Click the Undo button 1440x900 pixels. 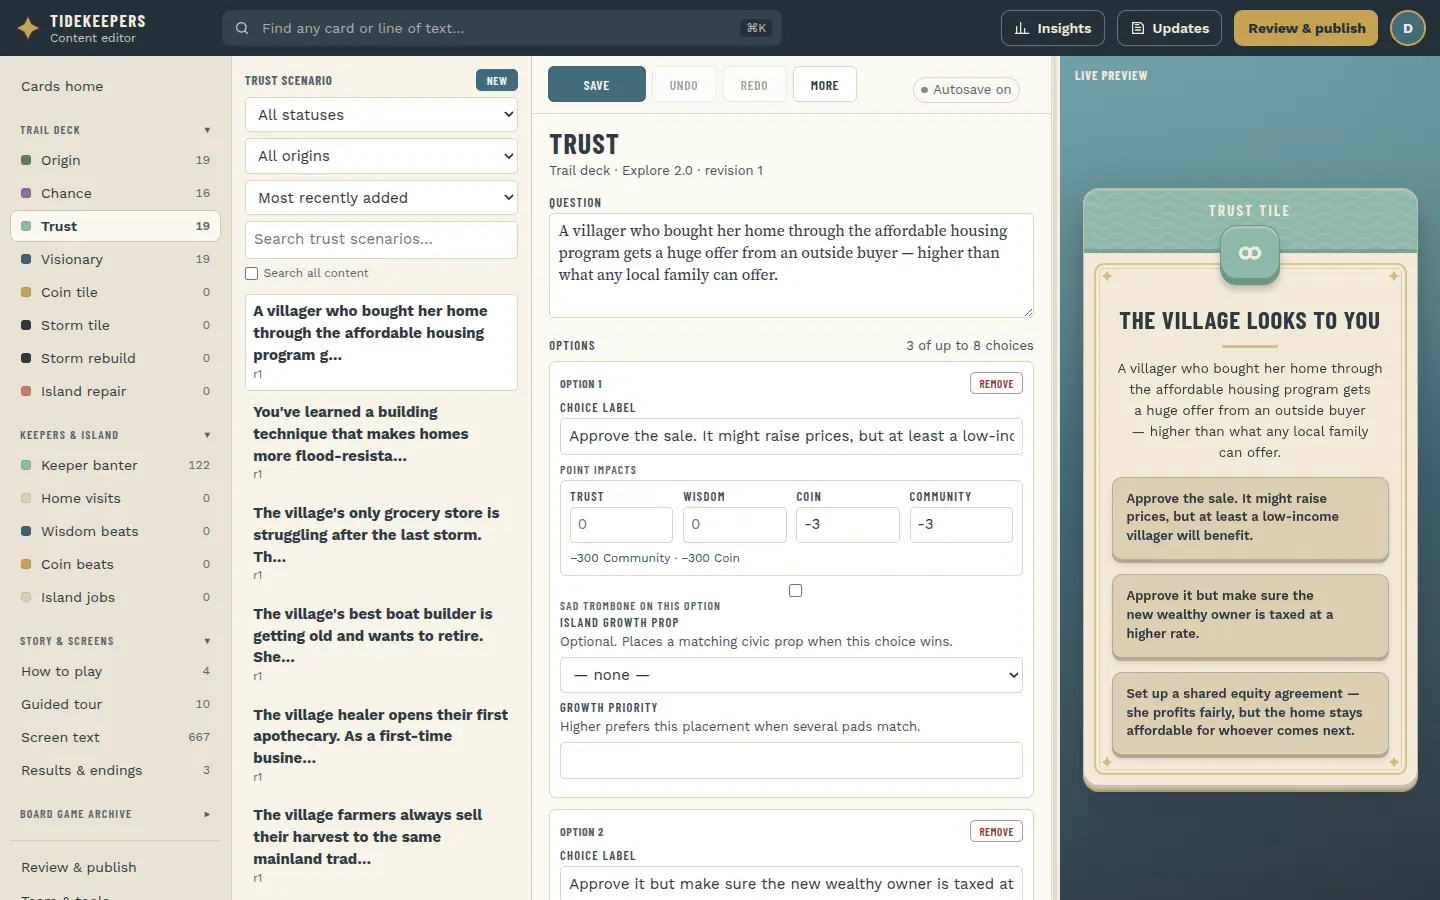684,85
